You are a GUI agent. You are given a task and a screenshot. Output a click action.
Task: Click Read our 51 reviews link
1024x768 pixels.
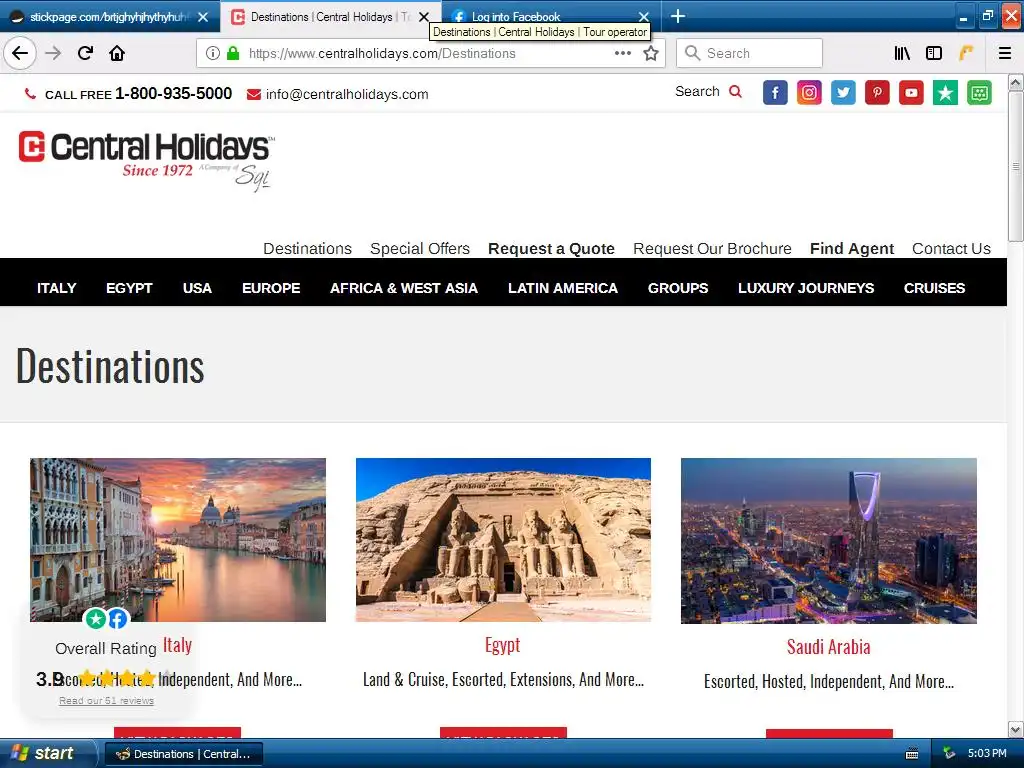pyautogui.click(x=106, y=701)
